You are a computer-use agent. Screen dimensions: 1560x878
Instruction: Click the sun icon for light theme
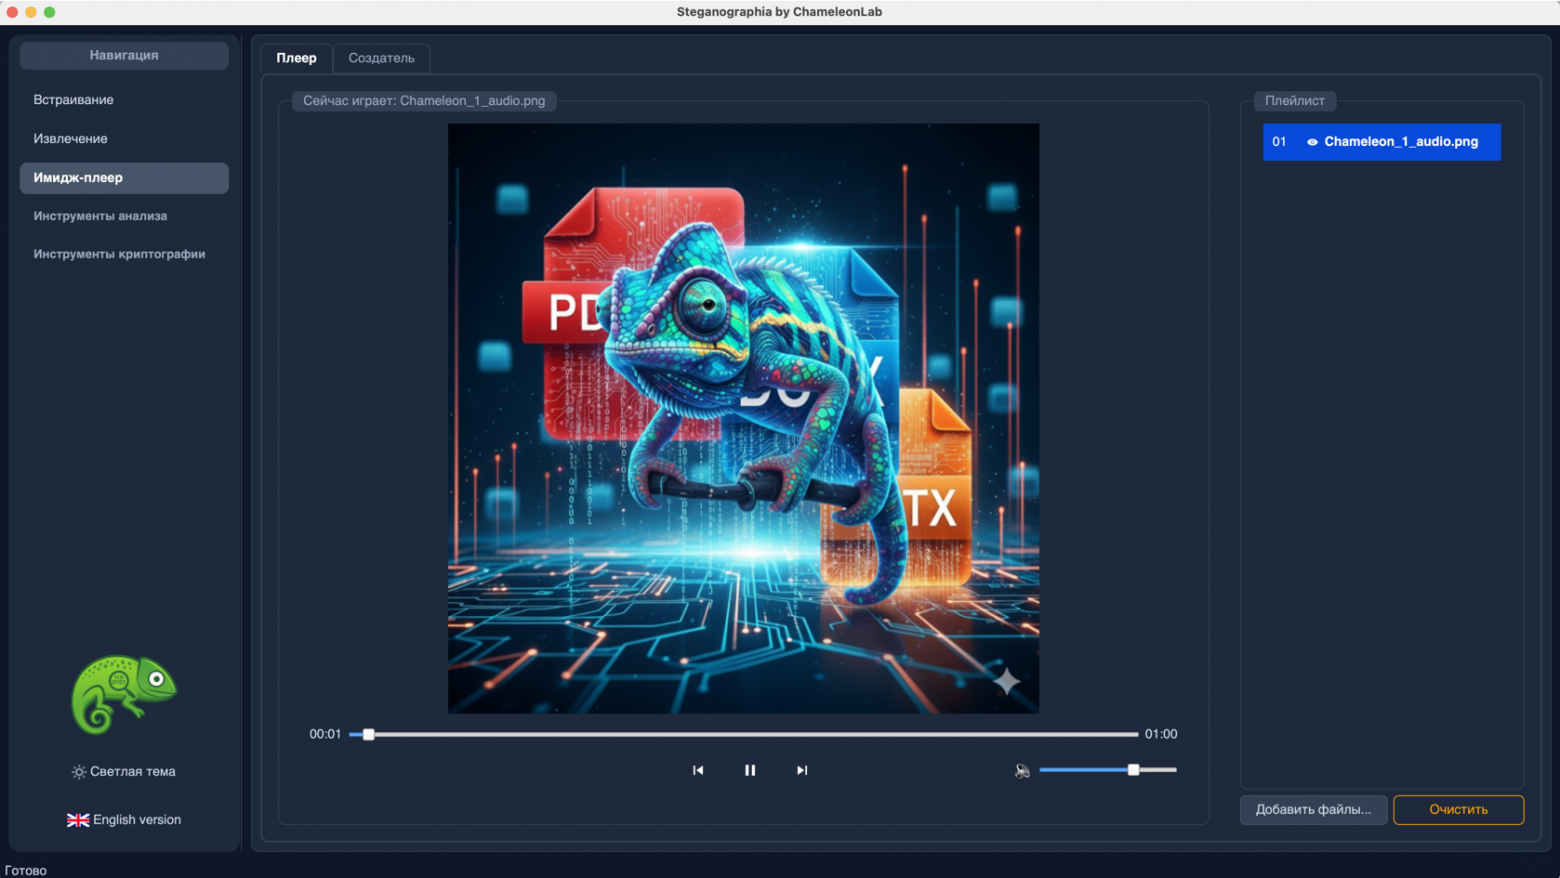click(x=78, y=772)
